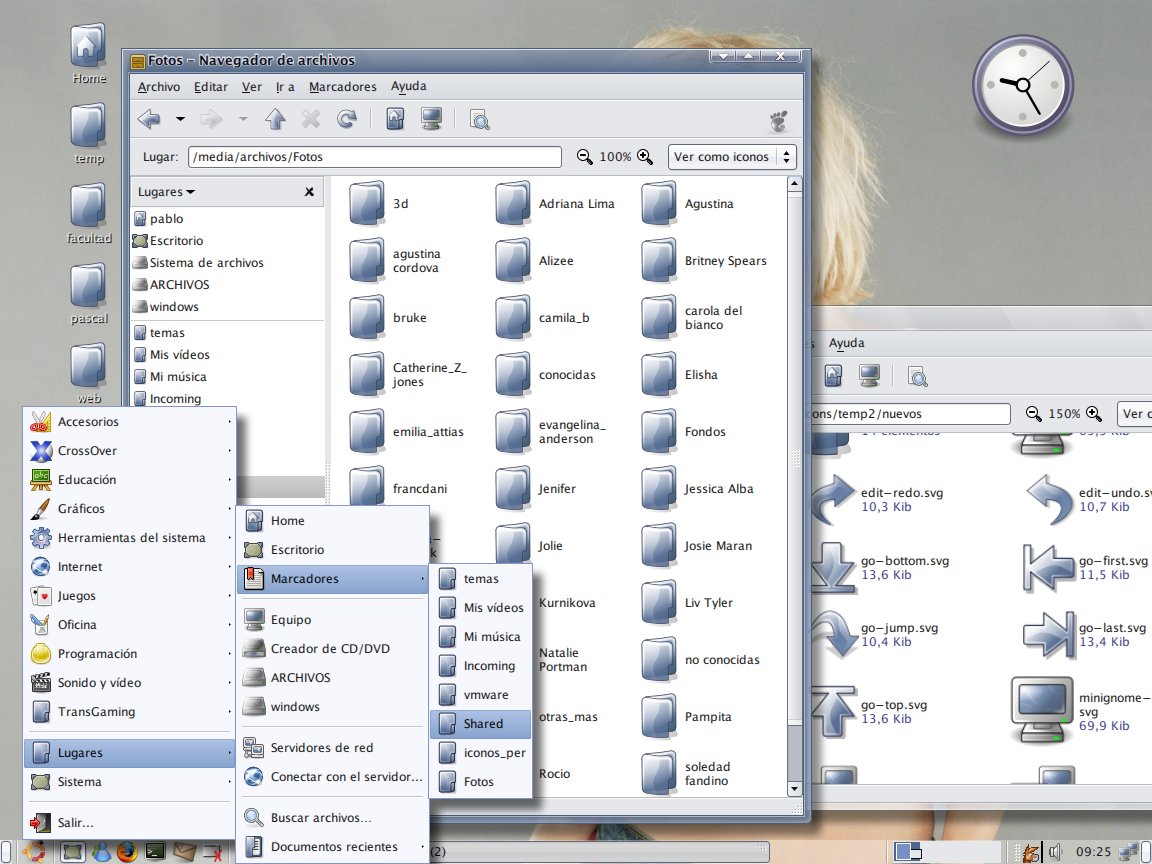Screen dimensions: 1152x864
Task: Open the Lugares sidebar dropdown
Action: 166,192
